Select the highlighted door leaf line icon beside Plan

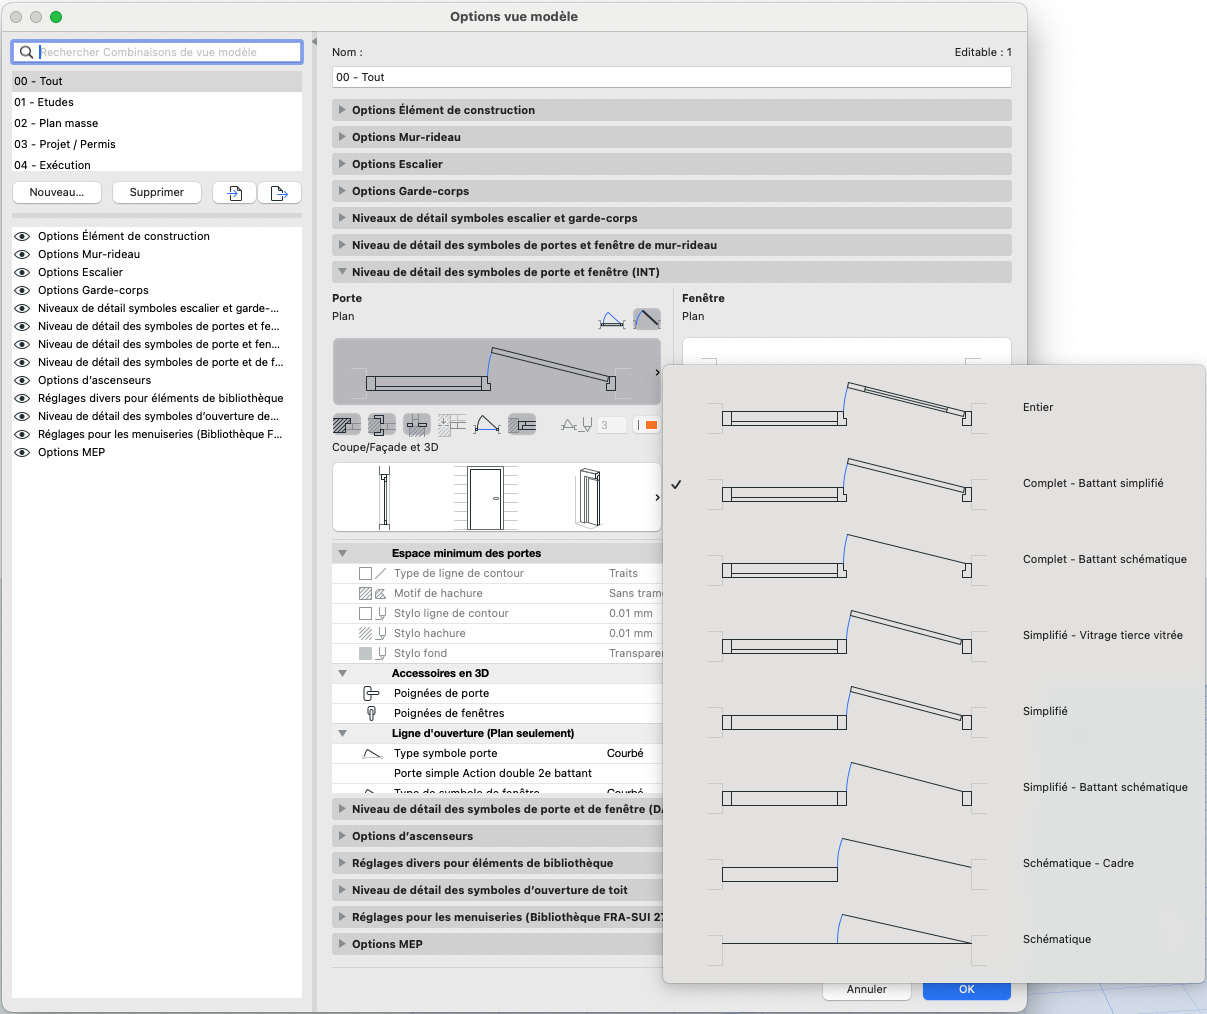coord(647,319)
